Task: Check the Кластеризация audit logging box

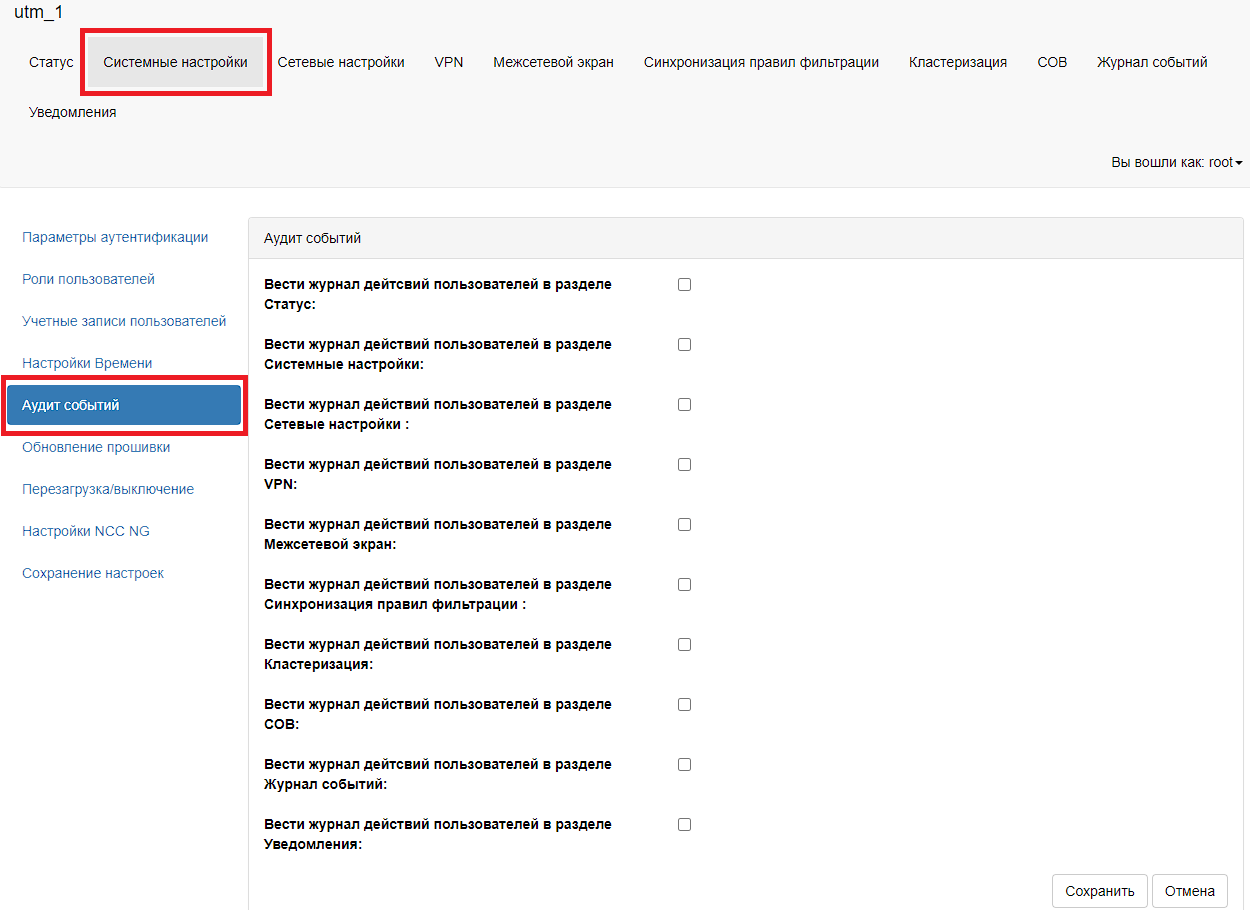Action: point(684,645)
